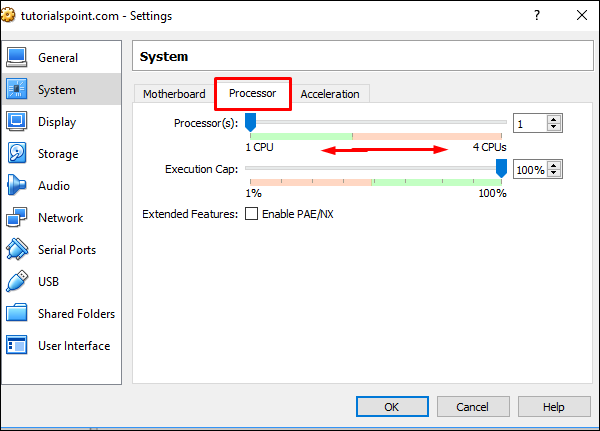Open the Storage disk icon
This screenshot has height=431, width=600.
point(17,154)
